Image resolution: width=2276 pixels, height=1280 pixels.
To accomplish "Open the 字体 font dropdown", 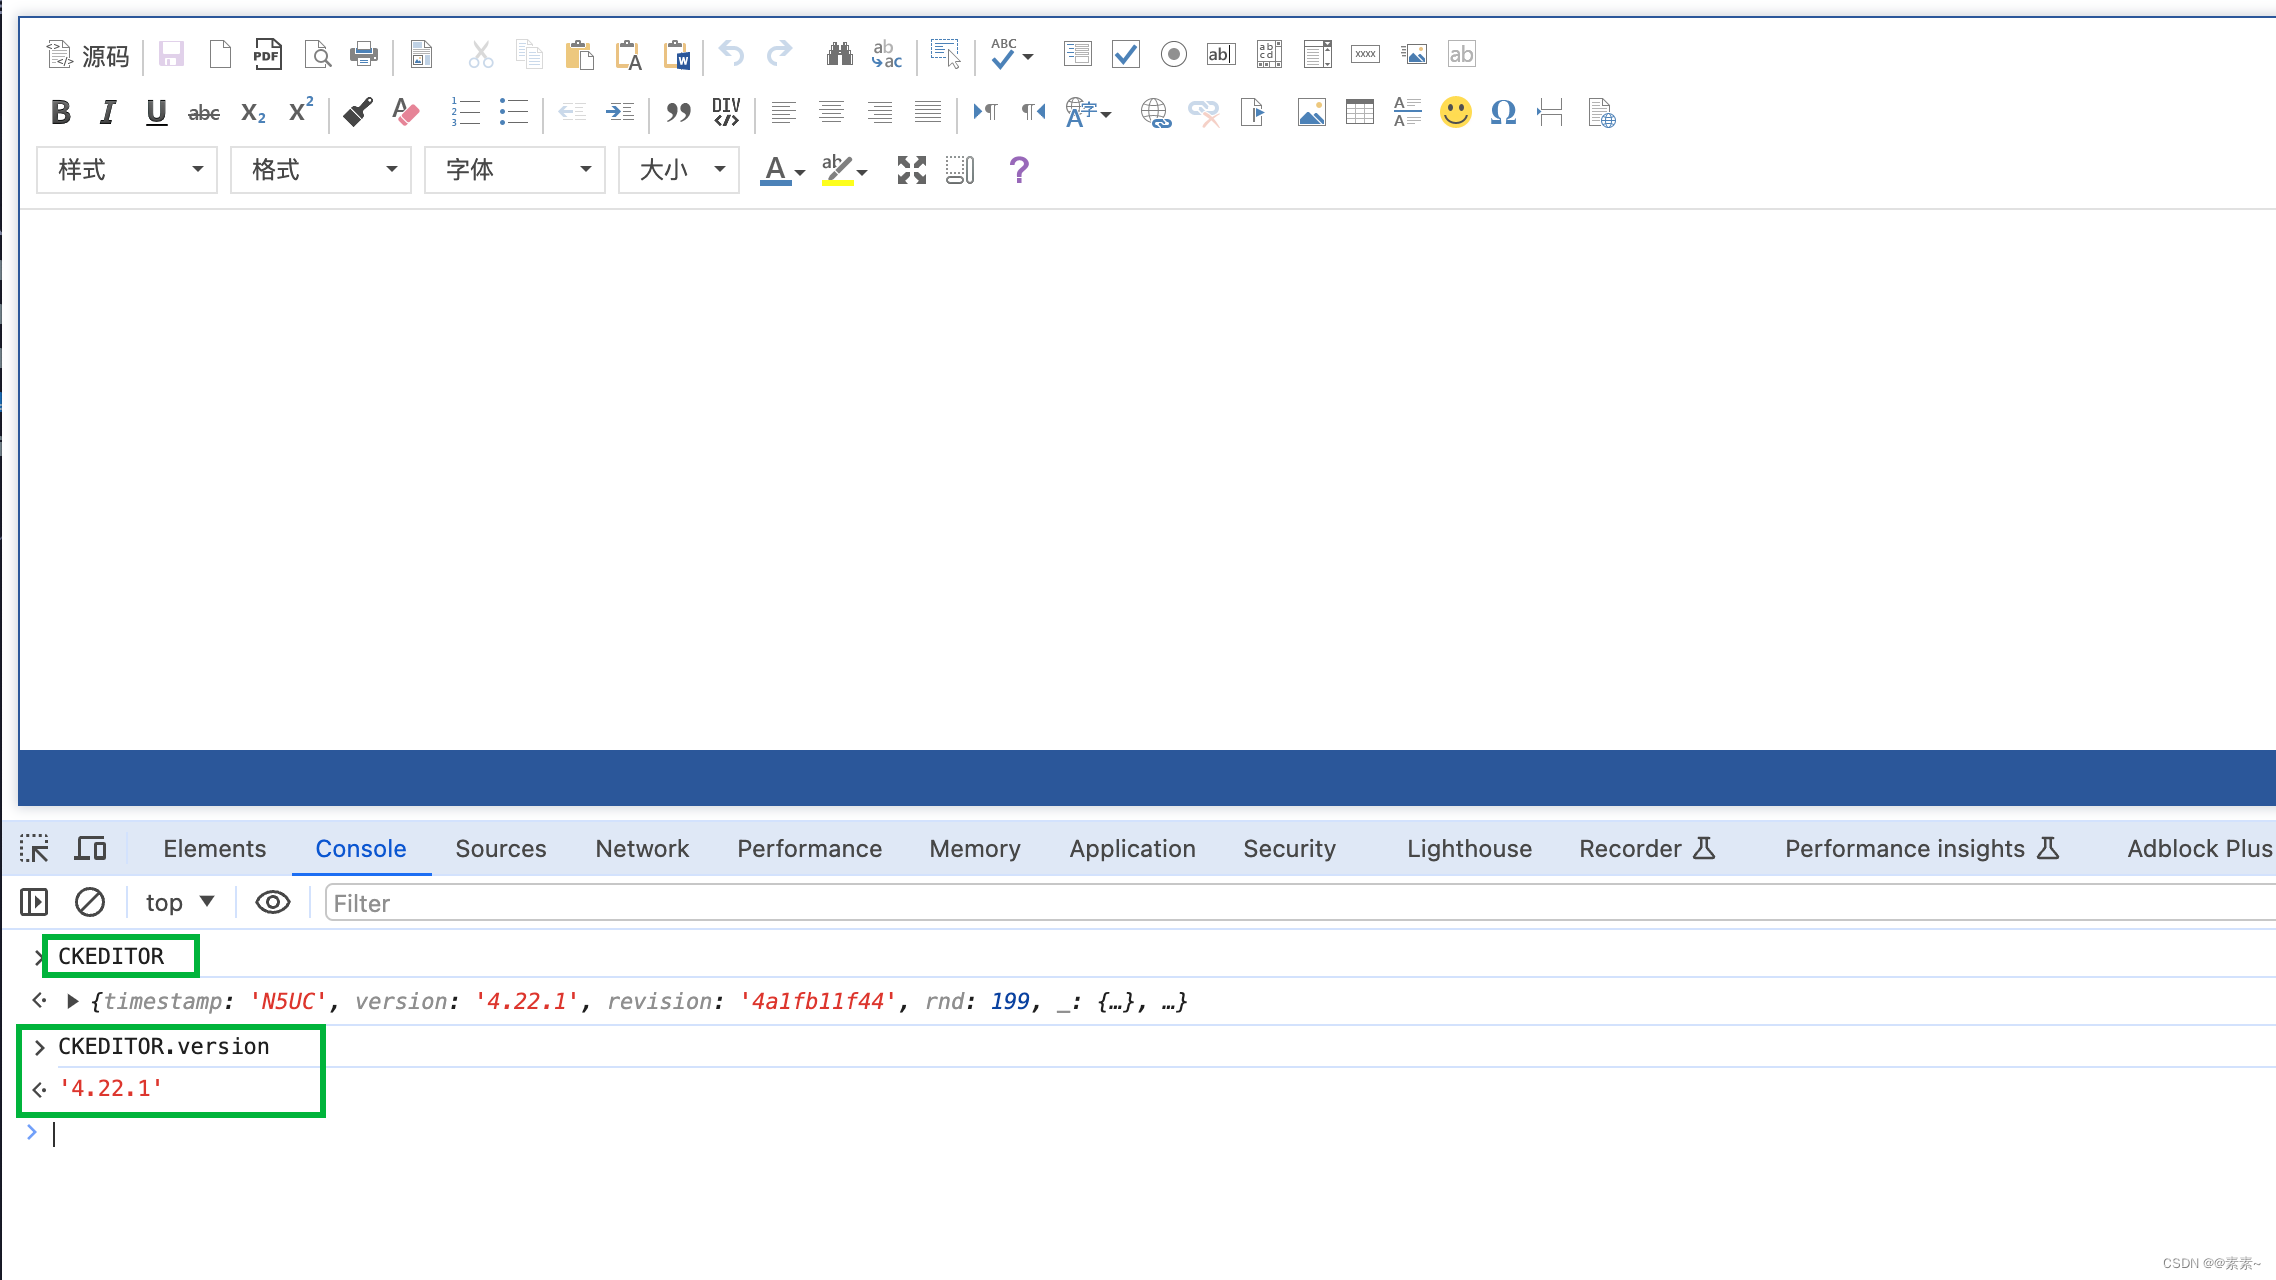I will tap(515, 170).
